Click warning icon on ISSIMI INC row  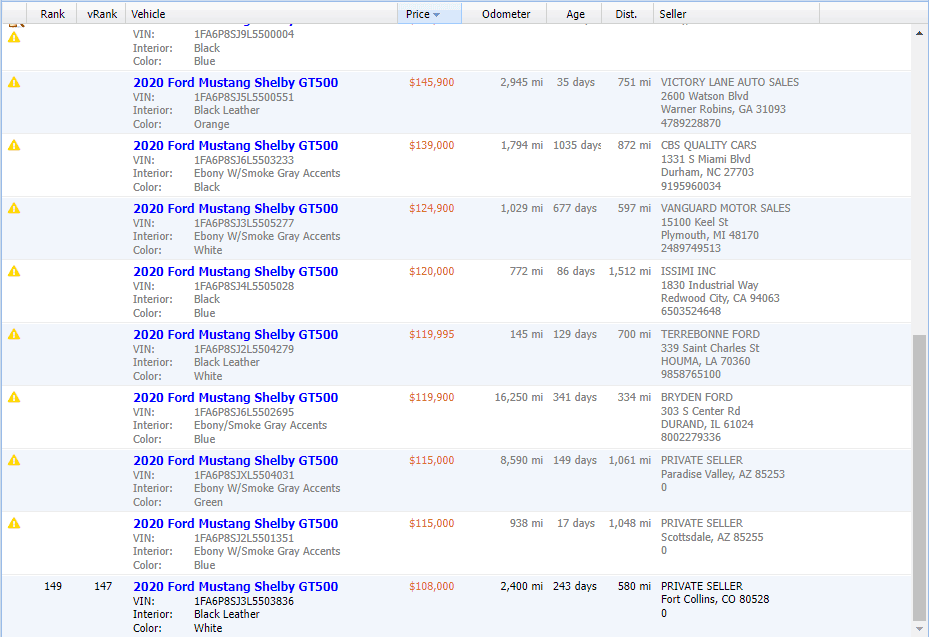(14, 271)
